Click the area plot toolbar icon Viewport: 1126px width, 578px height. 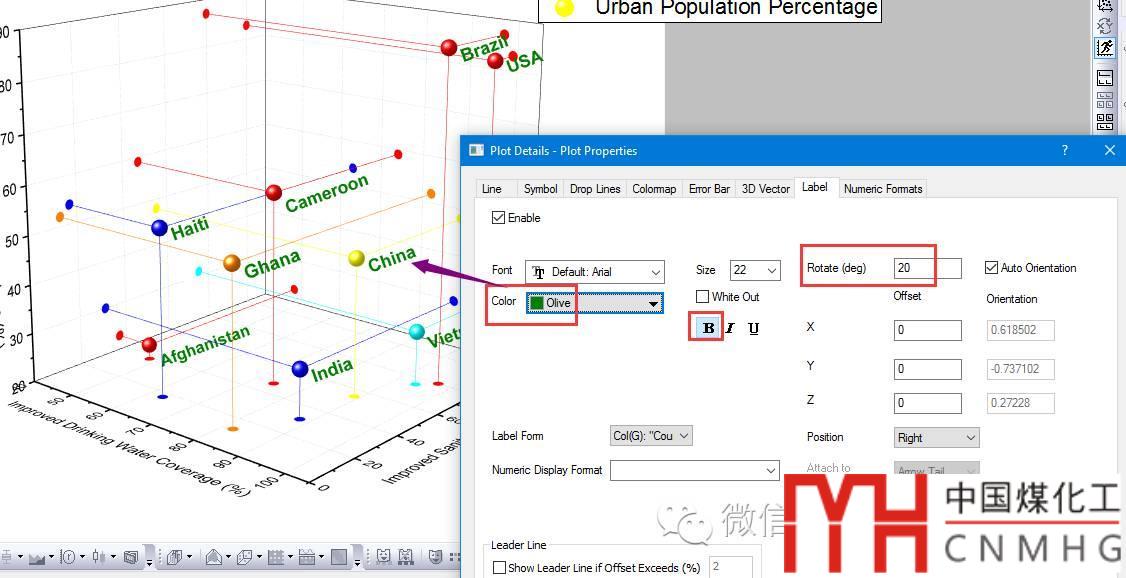click(x=39, y=557)
